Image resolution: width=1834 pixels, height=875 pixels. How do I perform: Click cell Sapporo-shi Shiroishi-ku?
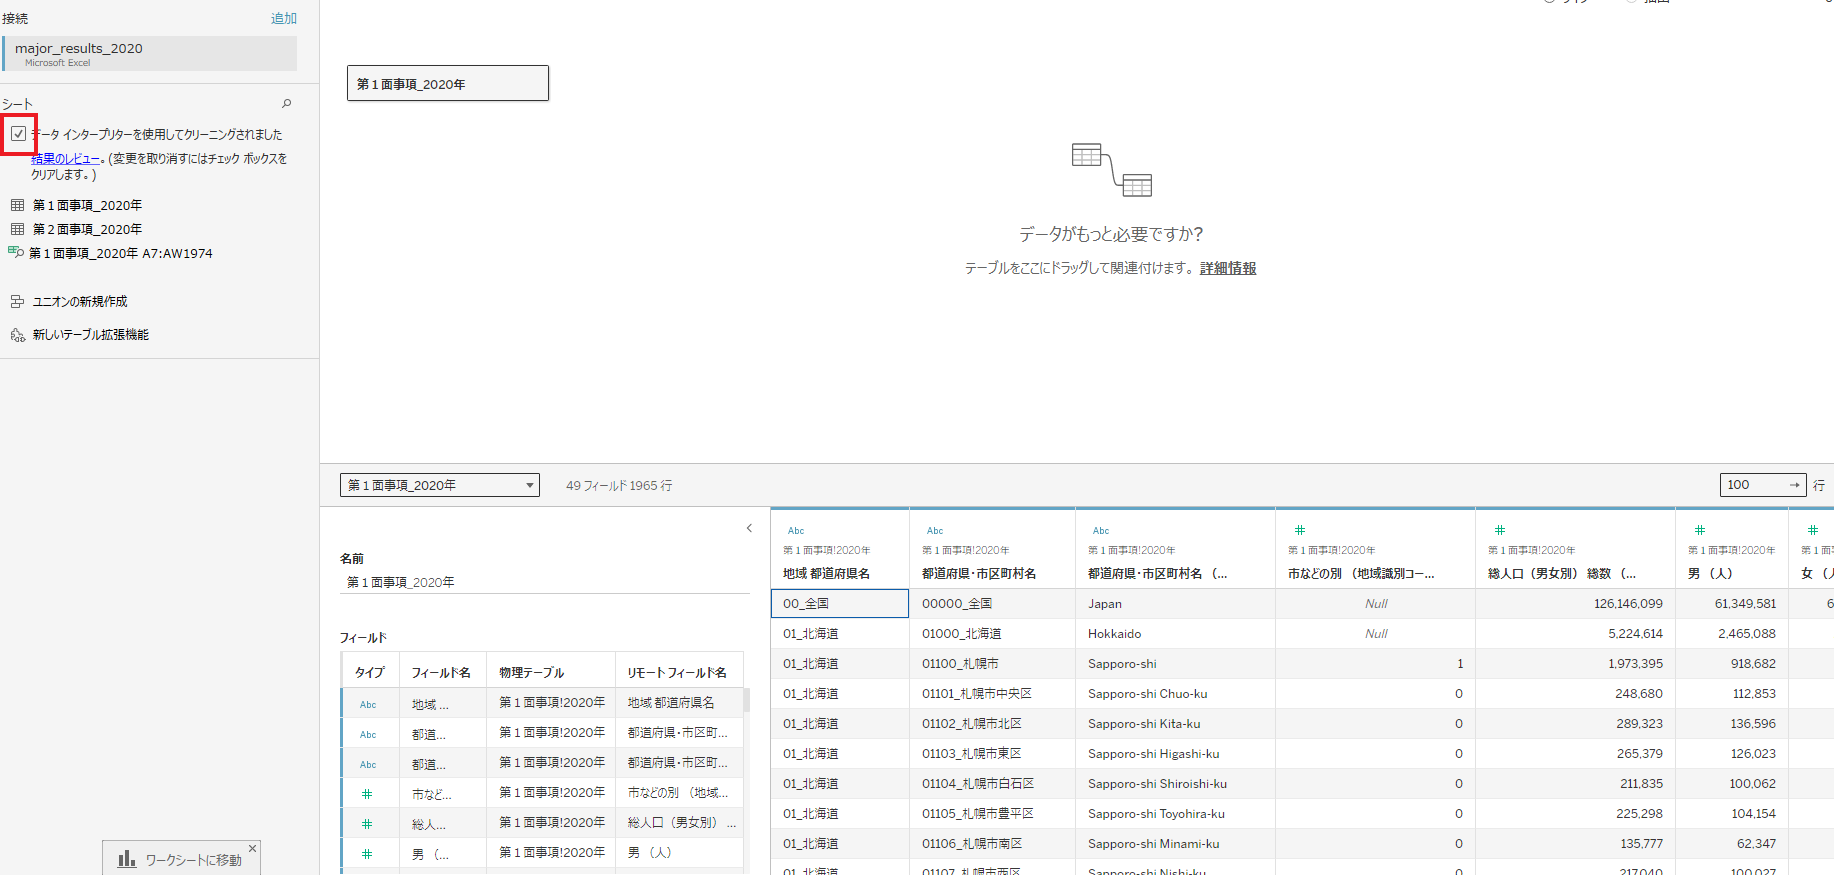[1175, 783]
